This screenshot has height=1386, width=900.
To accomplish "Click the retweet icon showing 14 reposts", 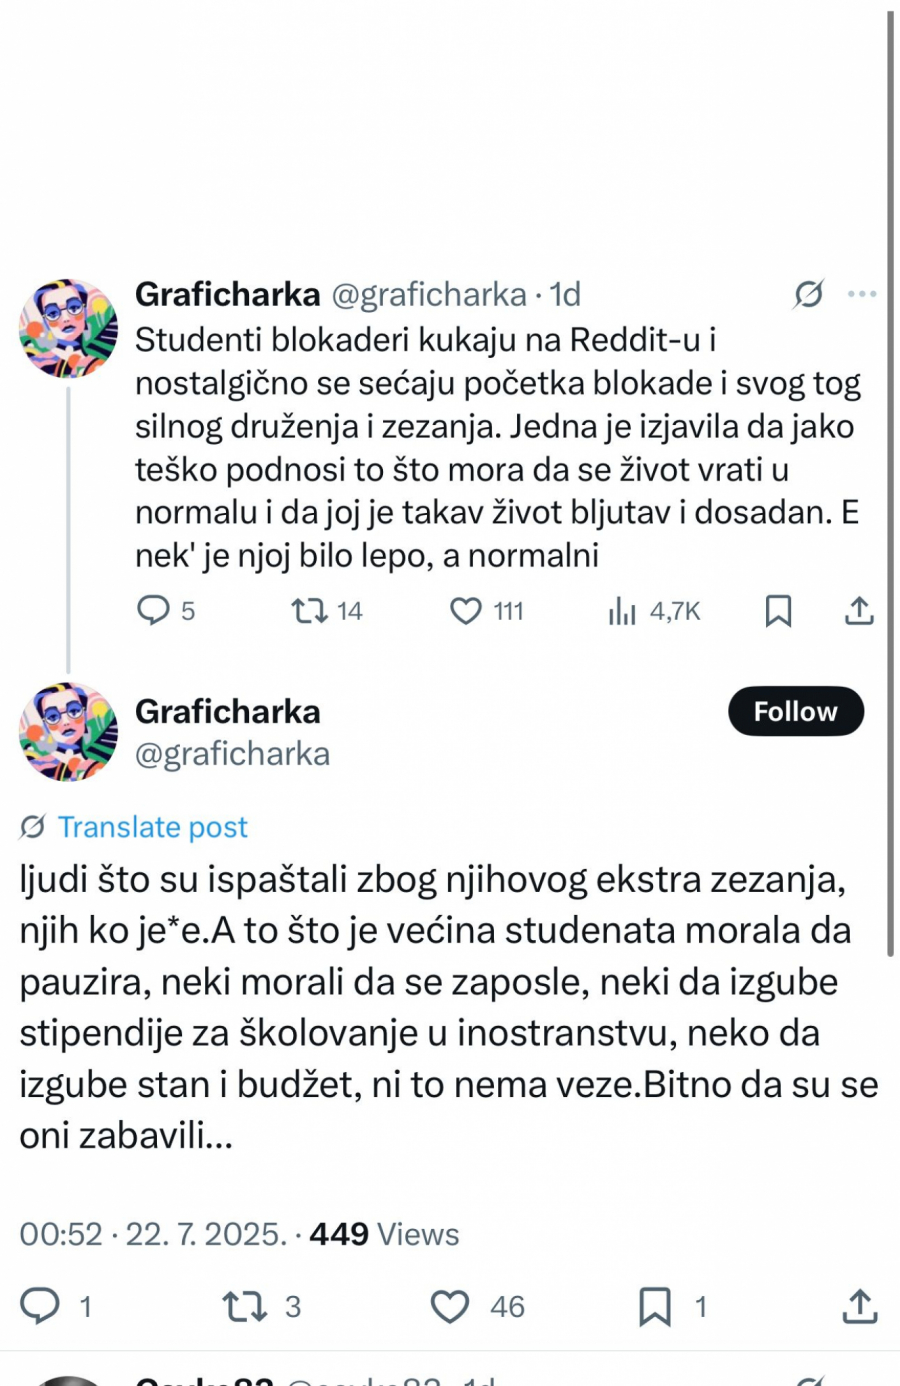I will [312, 611].
